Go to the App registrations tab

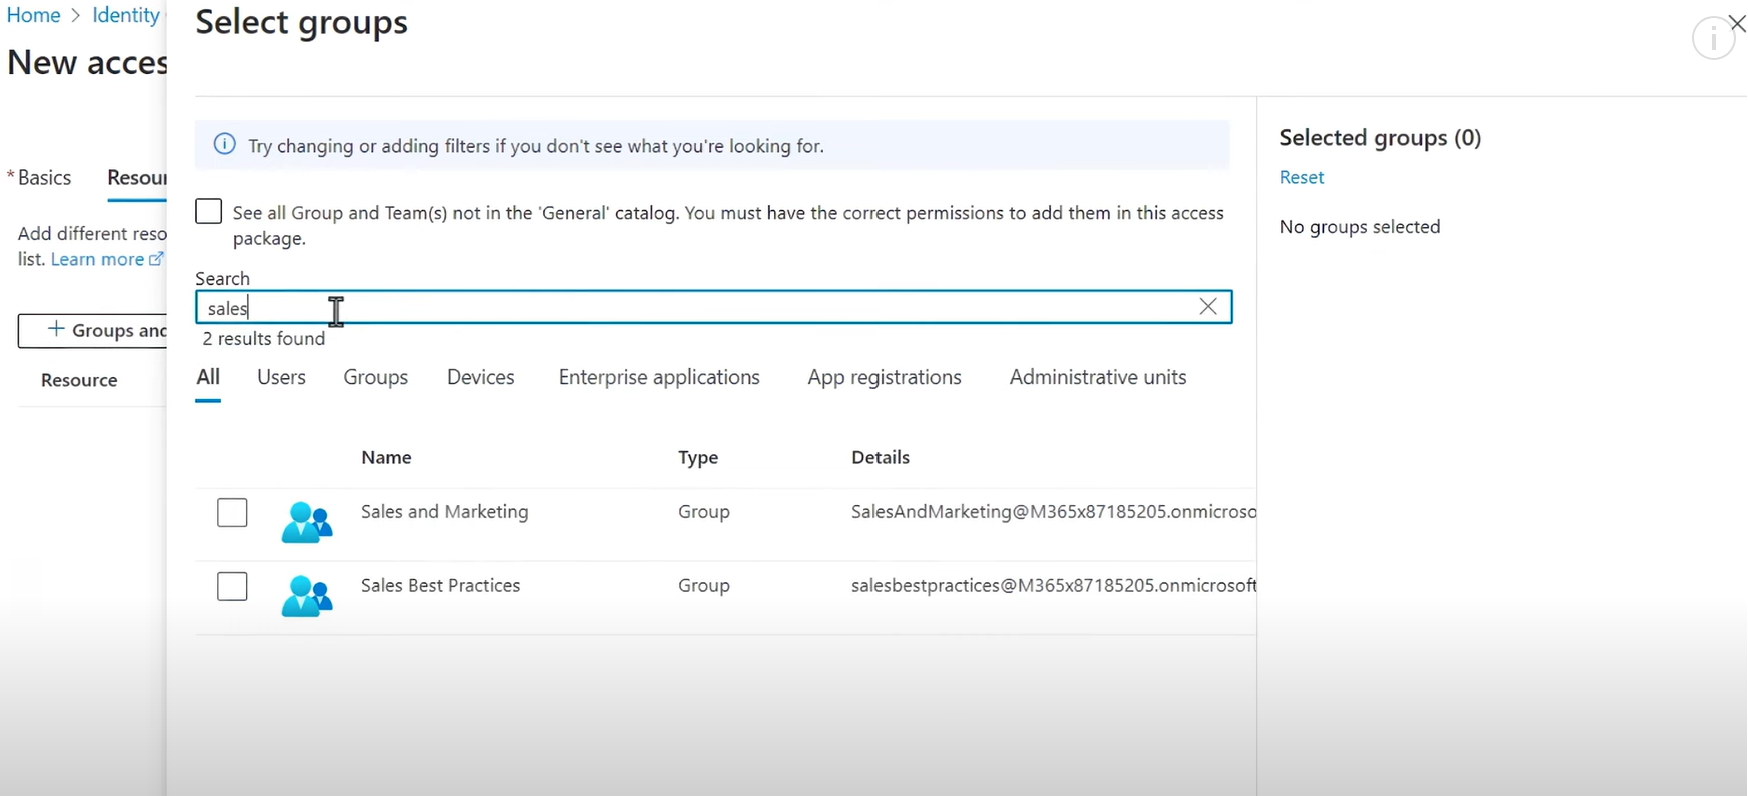pos(884,377)
